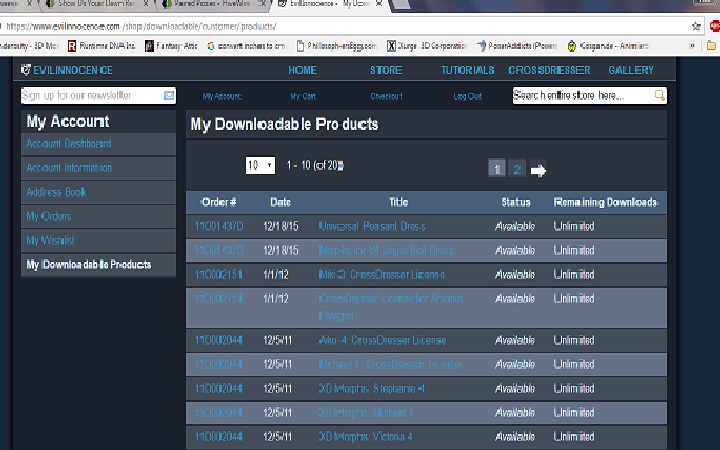Click the EvilInnocence shield logo
This screenshot has height=450, width=720.
coord(27,70)
